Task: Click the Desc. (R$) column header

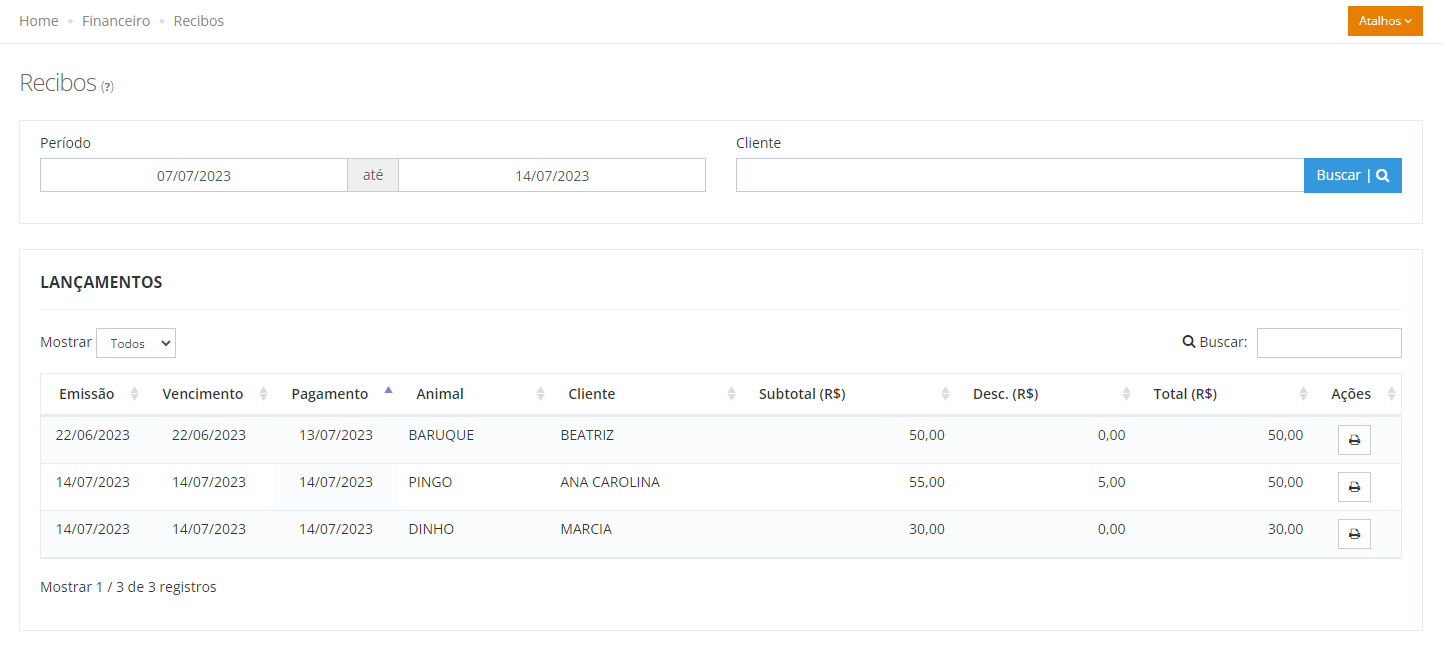Action: pos(1006,394)
